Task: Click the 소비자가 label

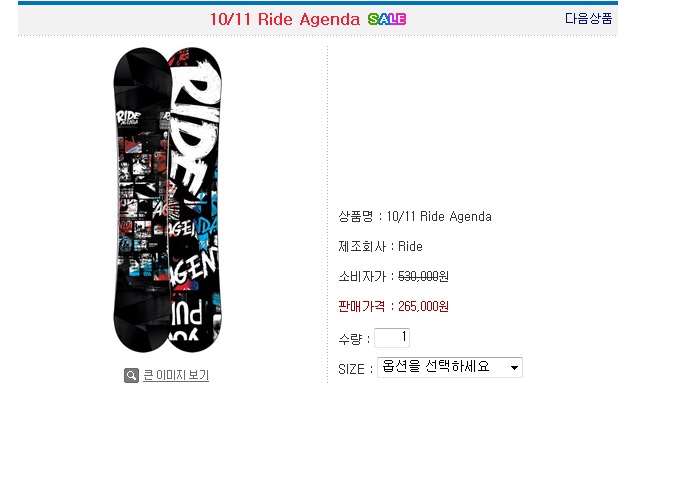Action: [x=361, y=277]
